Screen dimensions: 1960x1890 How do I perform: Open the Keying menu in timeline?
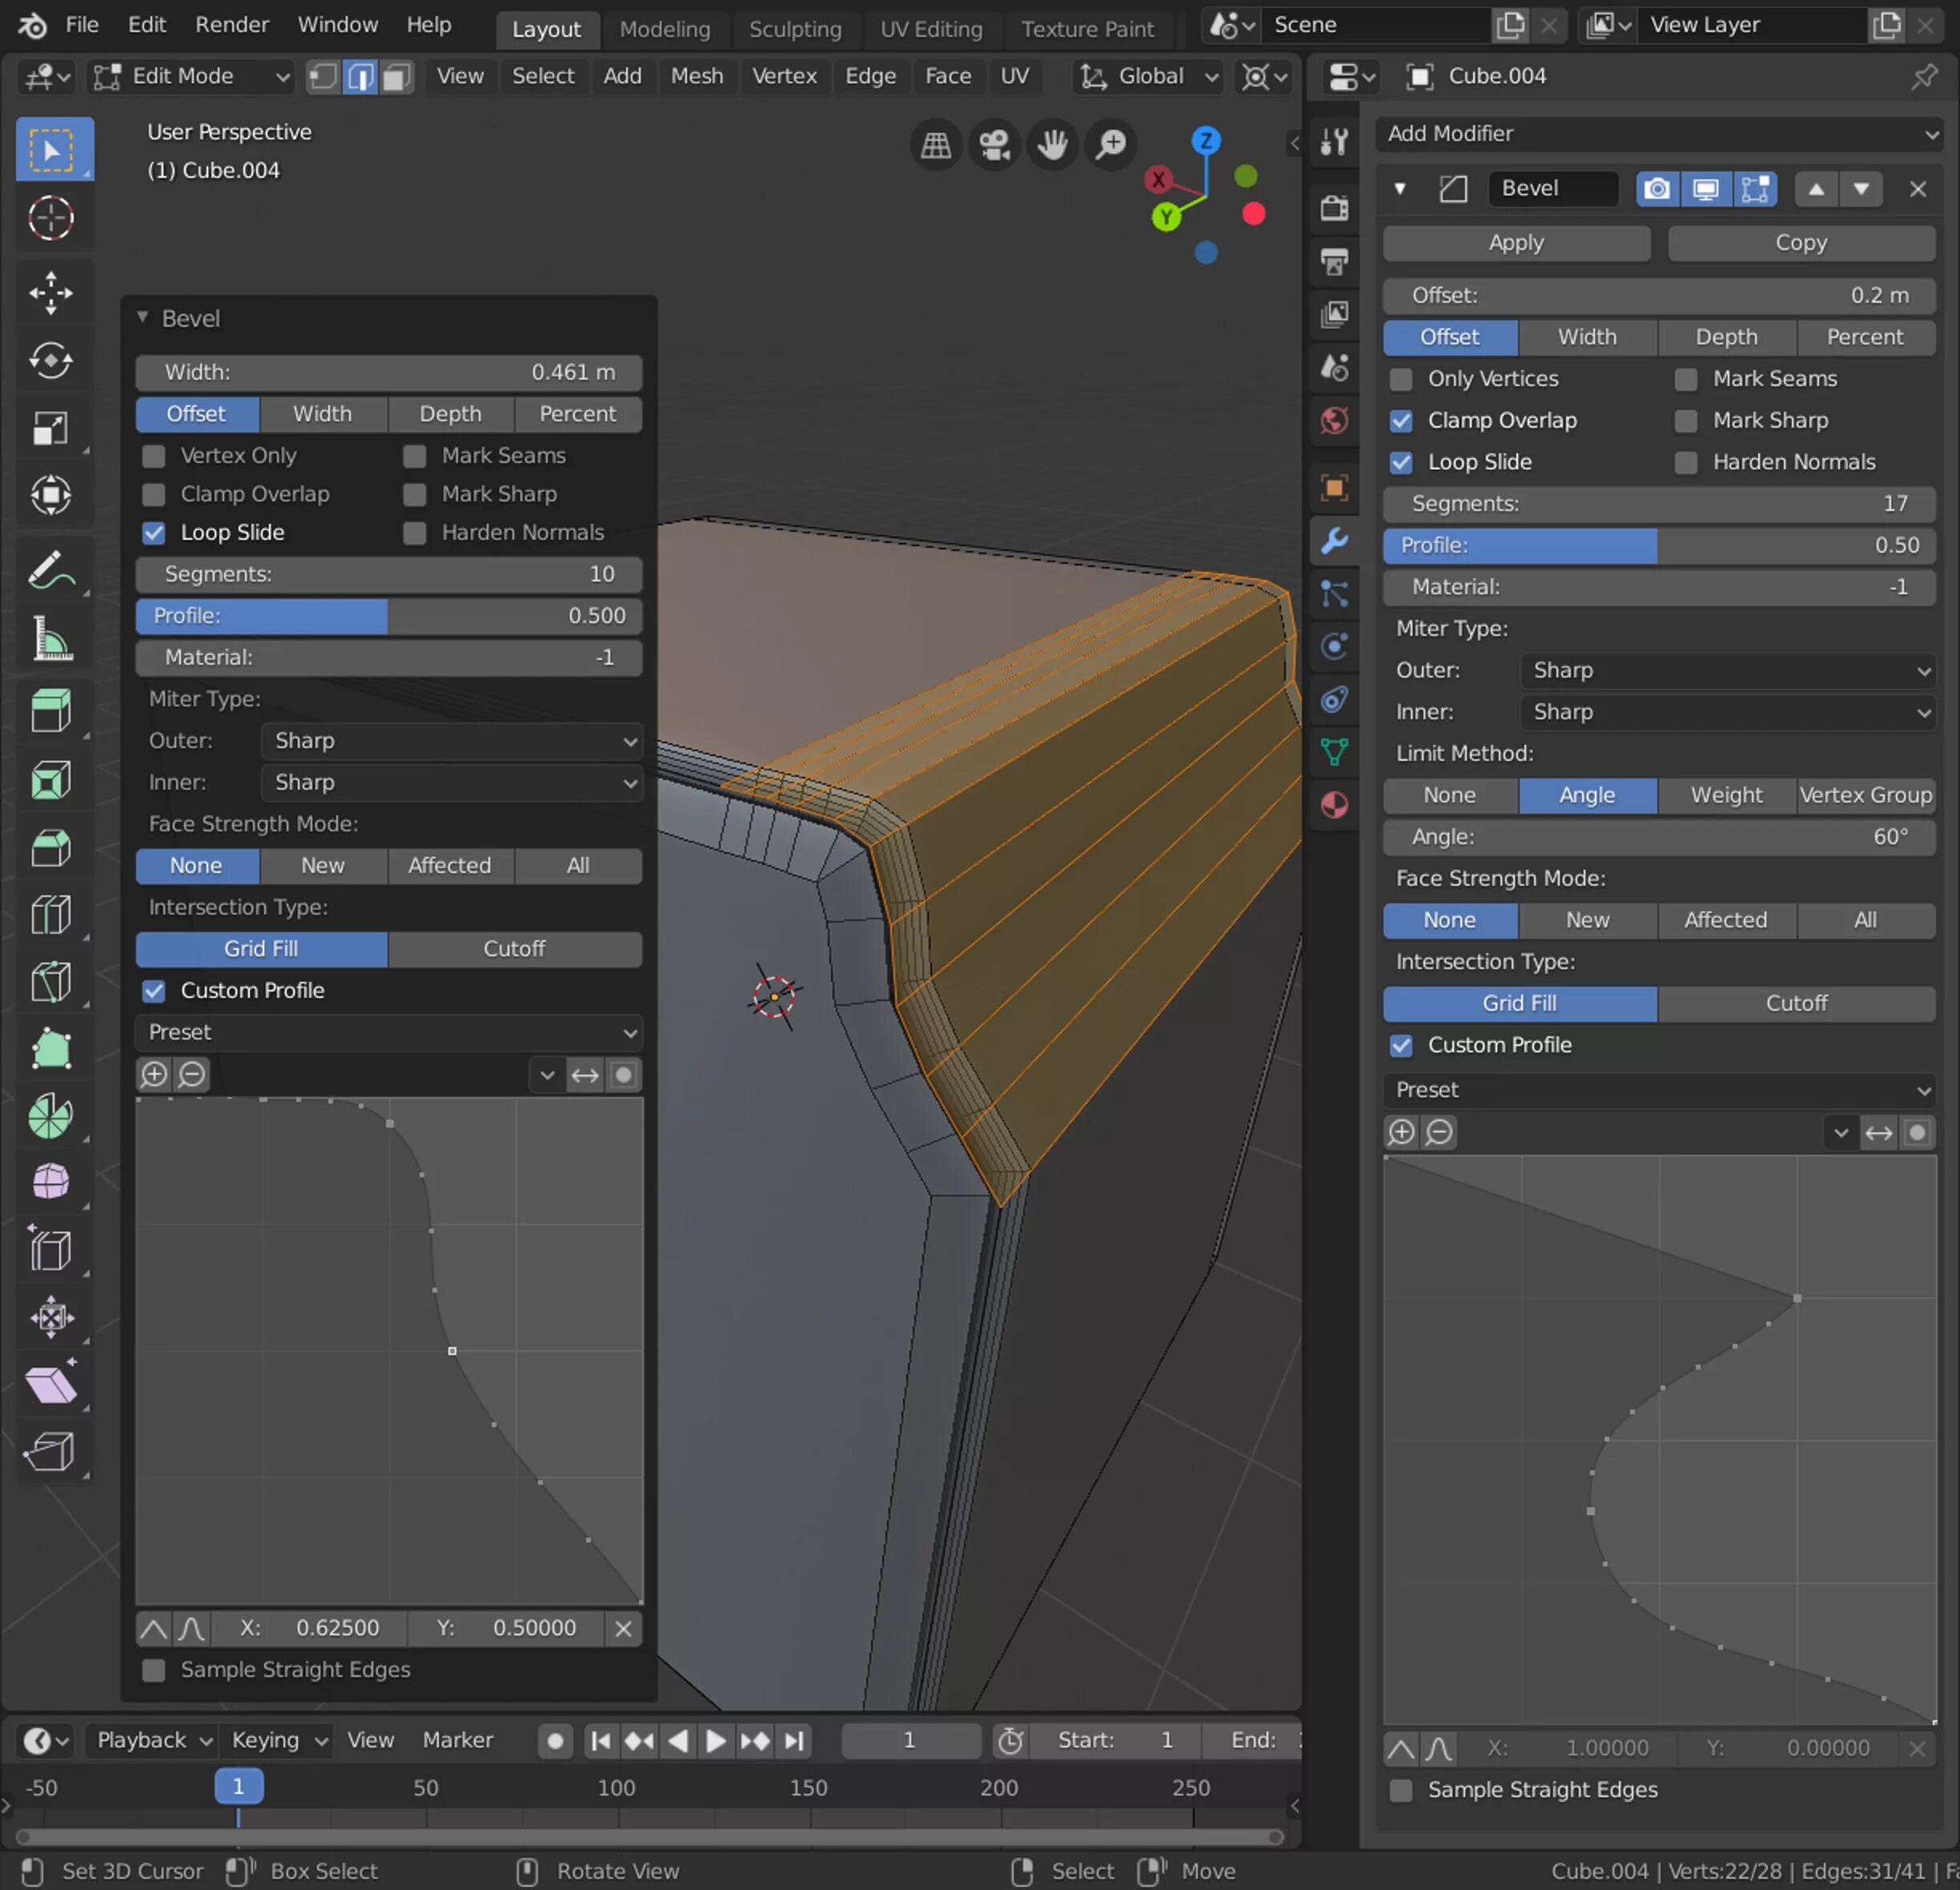[278, 1740]
